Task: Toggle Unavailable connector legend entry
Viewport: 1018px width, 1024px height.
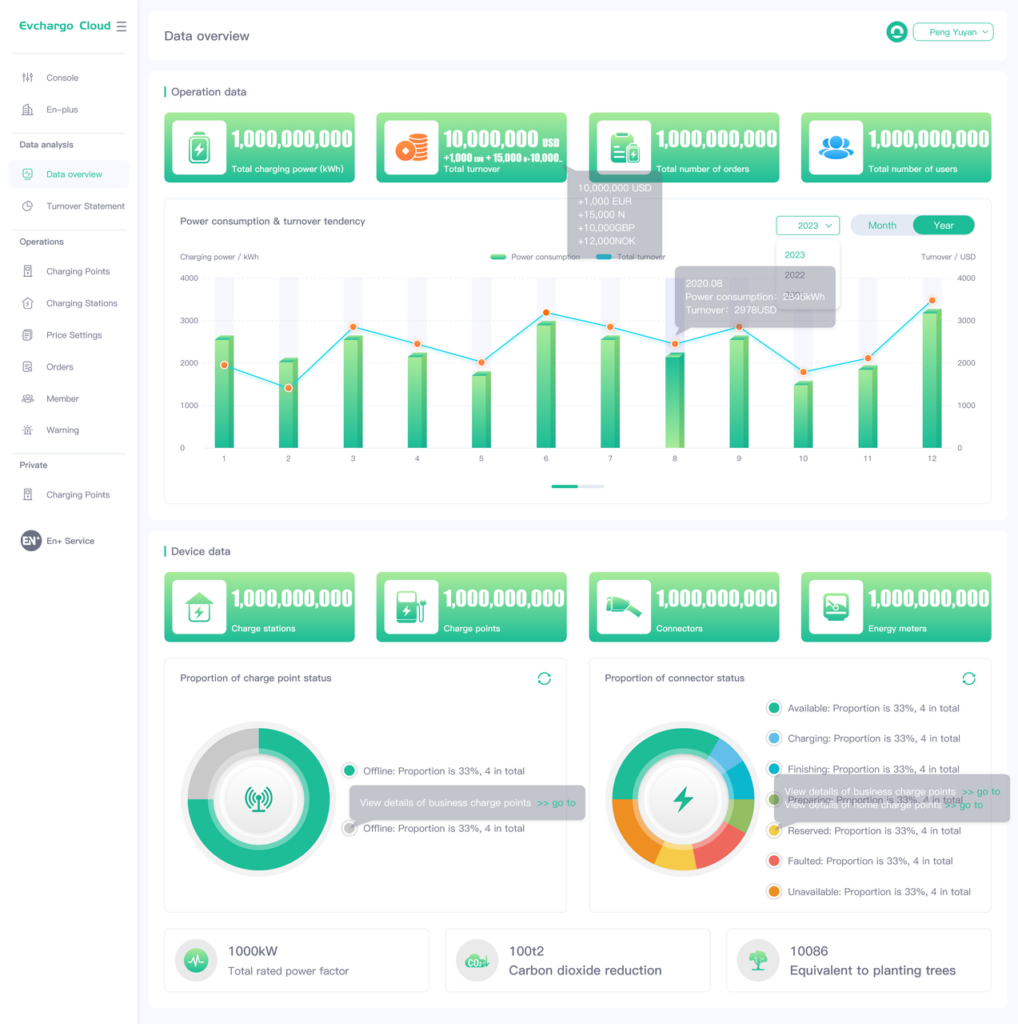Action: coord(868,892)
